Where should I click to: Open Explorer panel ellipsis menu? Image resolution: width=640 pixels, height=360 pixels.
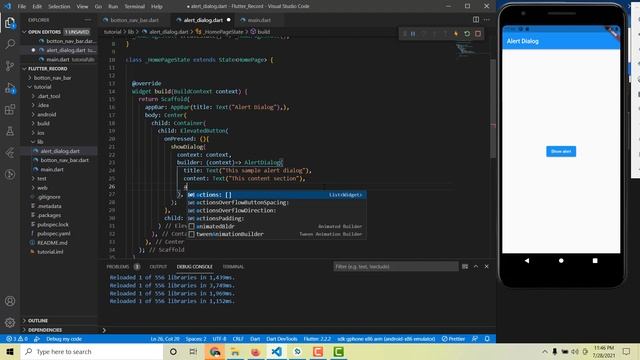88,20
